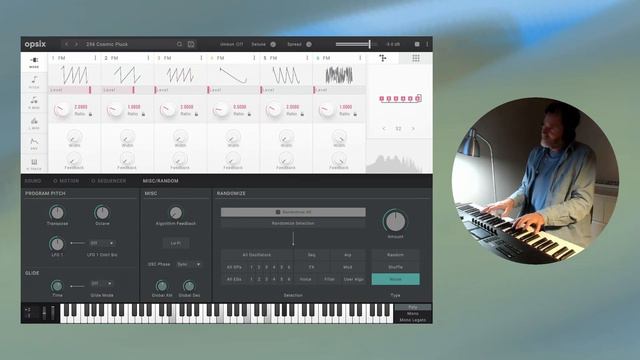Viewport: 640px width, 360px height.
Task: Click the operator 1 Ratio knob
Action: pos(62,109)
